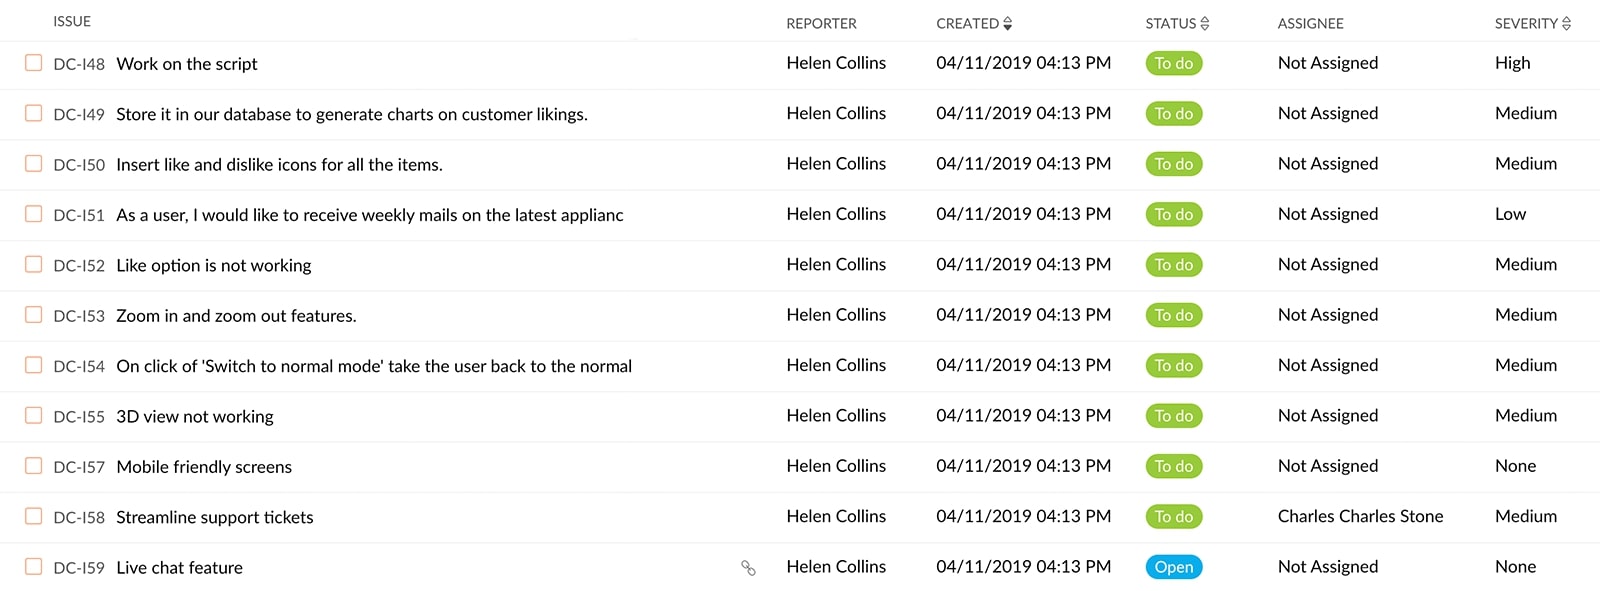
Task: Click the issue ID DC-I52
Action: click(x=79, y=266)
